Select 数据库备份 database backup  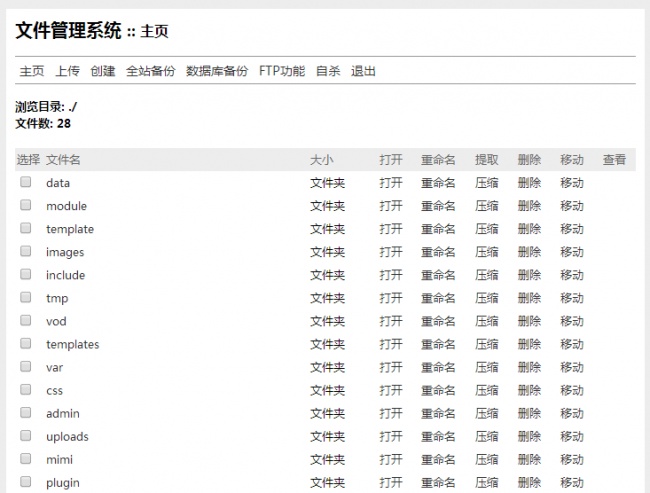click(x=217, y=71)
